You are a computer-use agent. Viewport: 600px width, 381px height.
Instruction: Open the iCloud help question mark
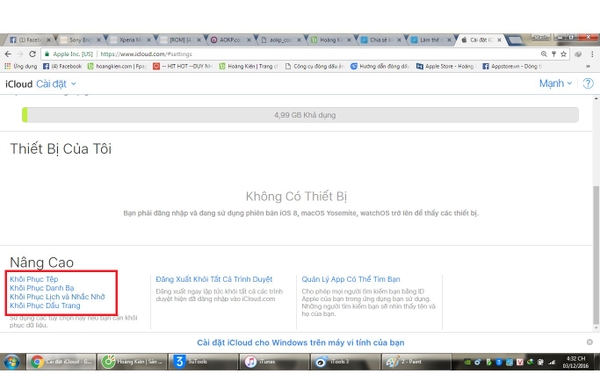[588, 83]
